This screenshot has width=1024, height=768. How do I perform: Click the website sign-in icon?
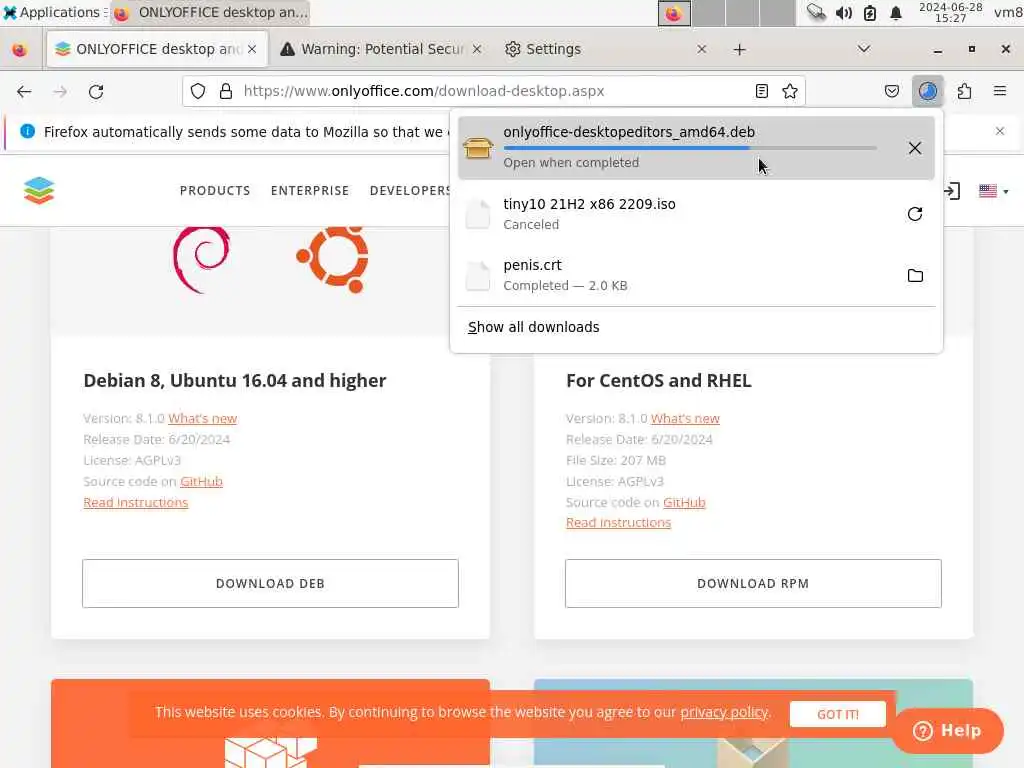[x=952, y=191]
